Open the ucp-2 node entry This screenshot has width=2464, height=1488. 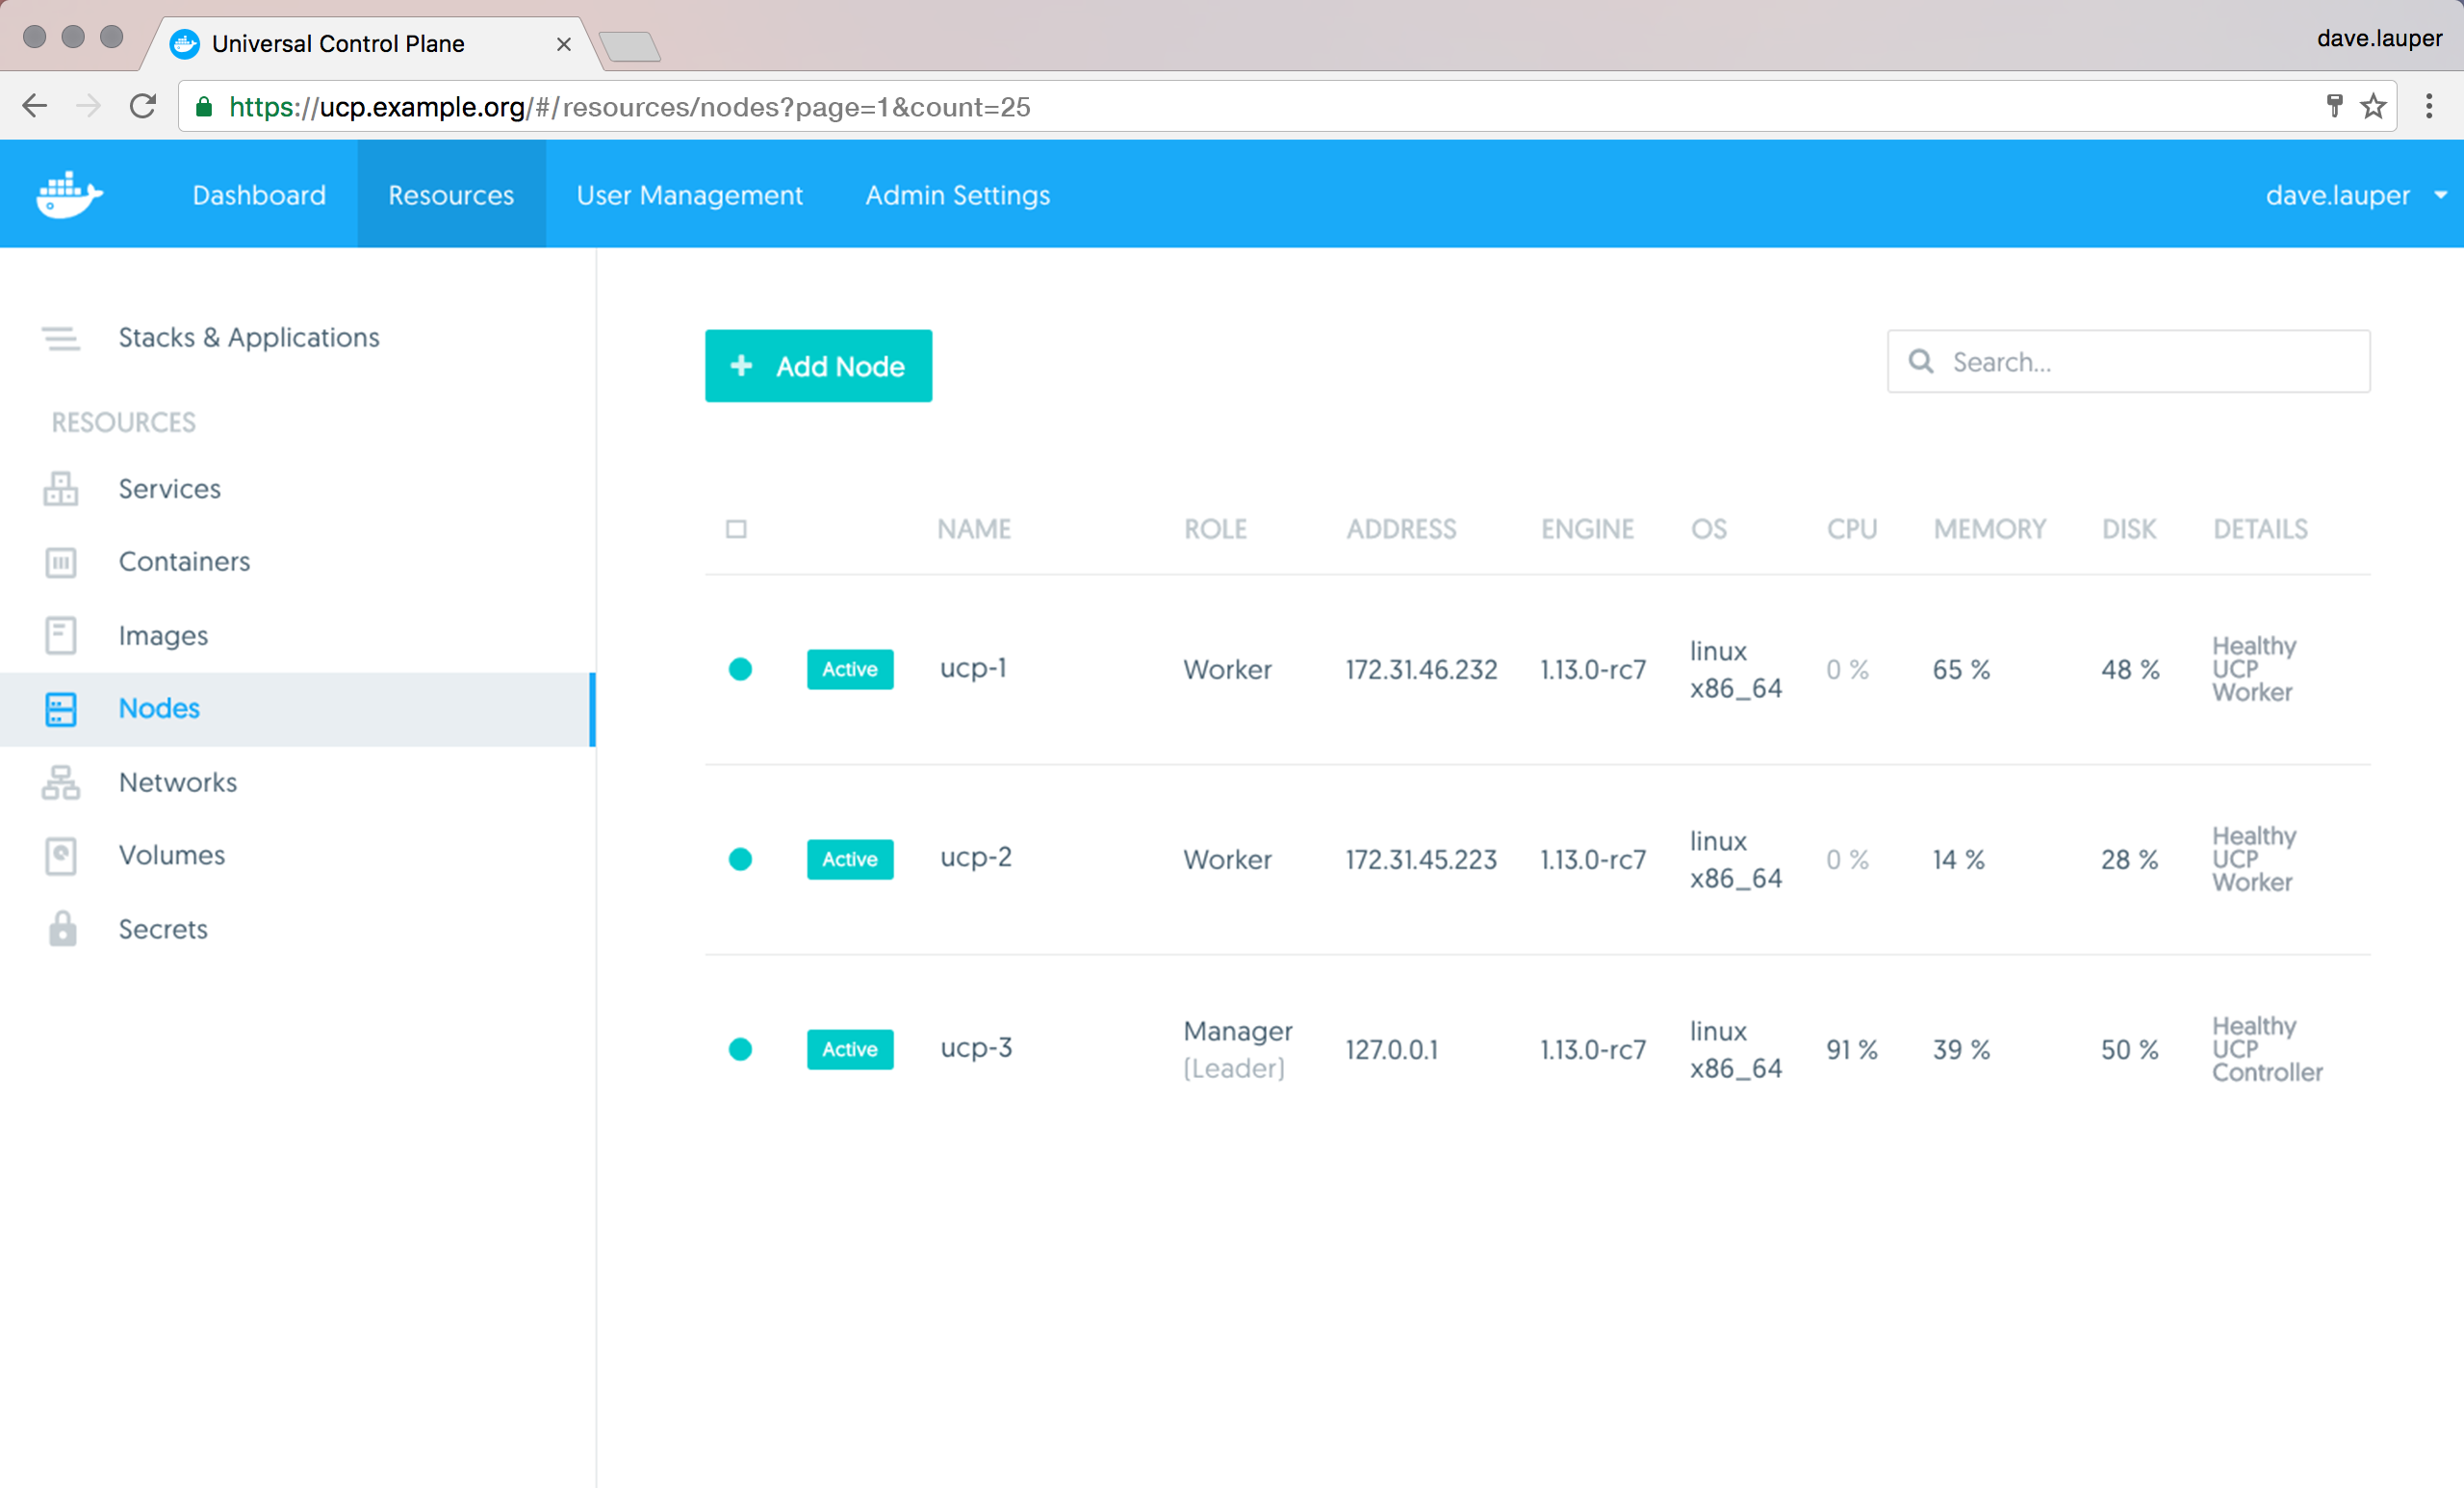[975, 858]
